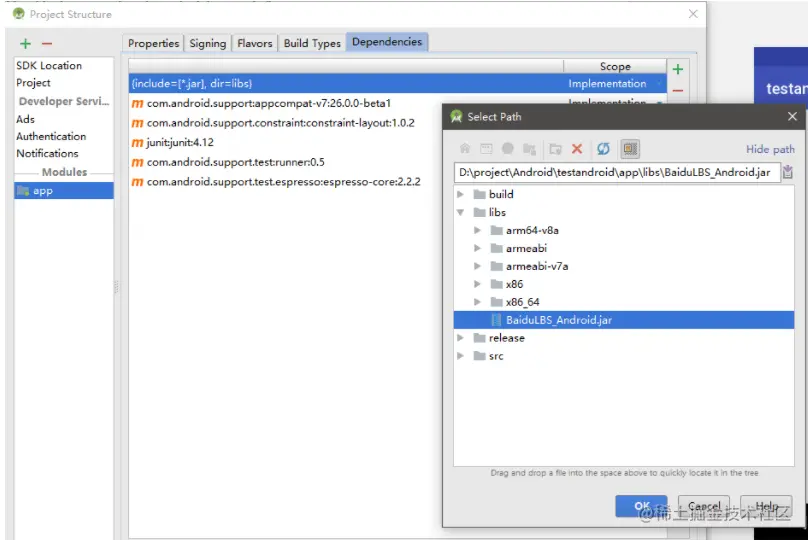
Task: Add a dependency with the green plus
Action: (678, 69)
